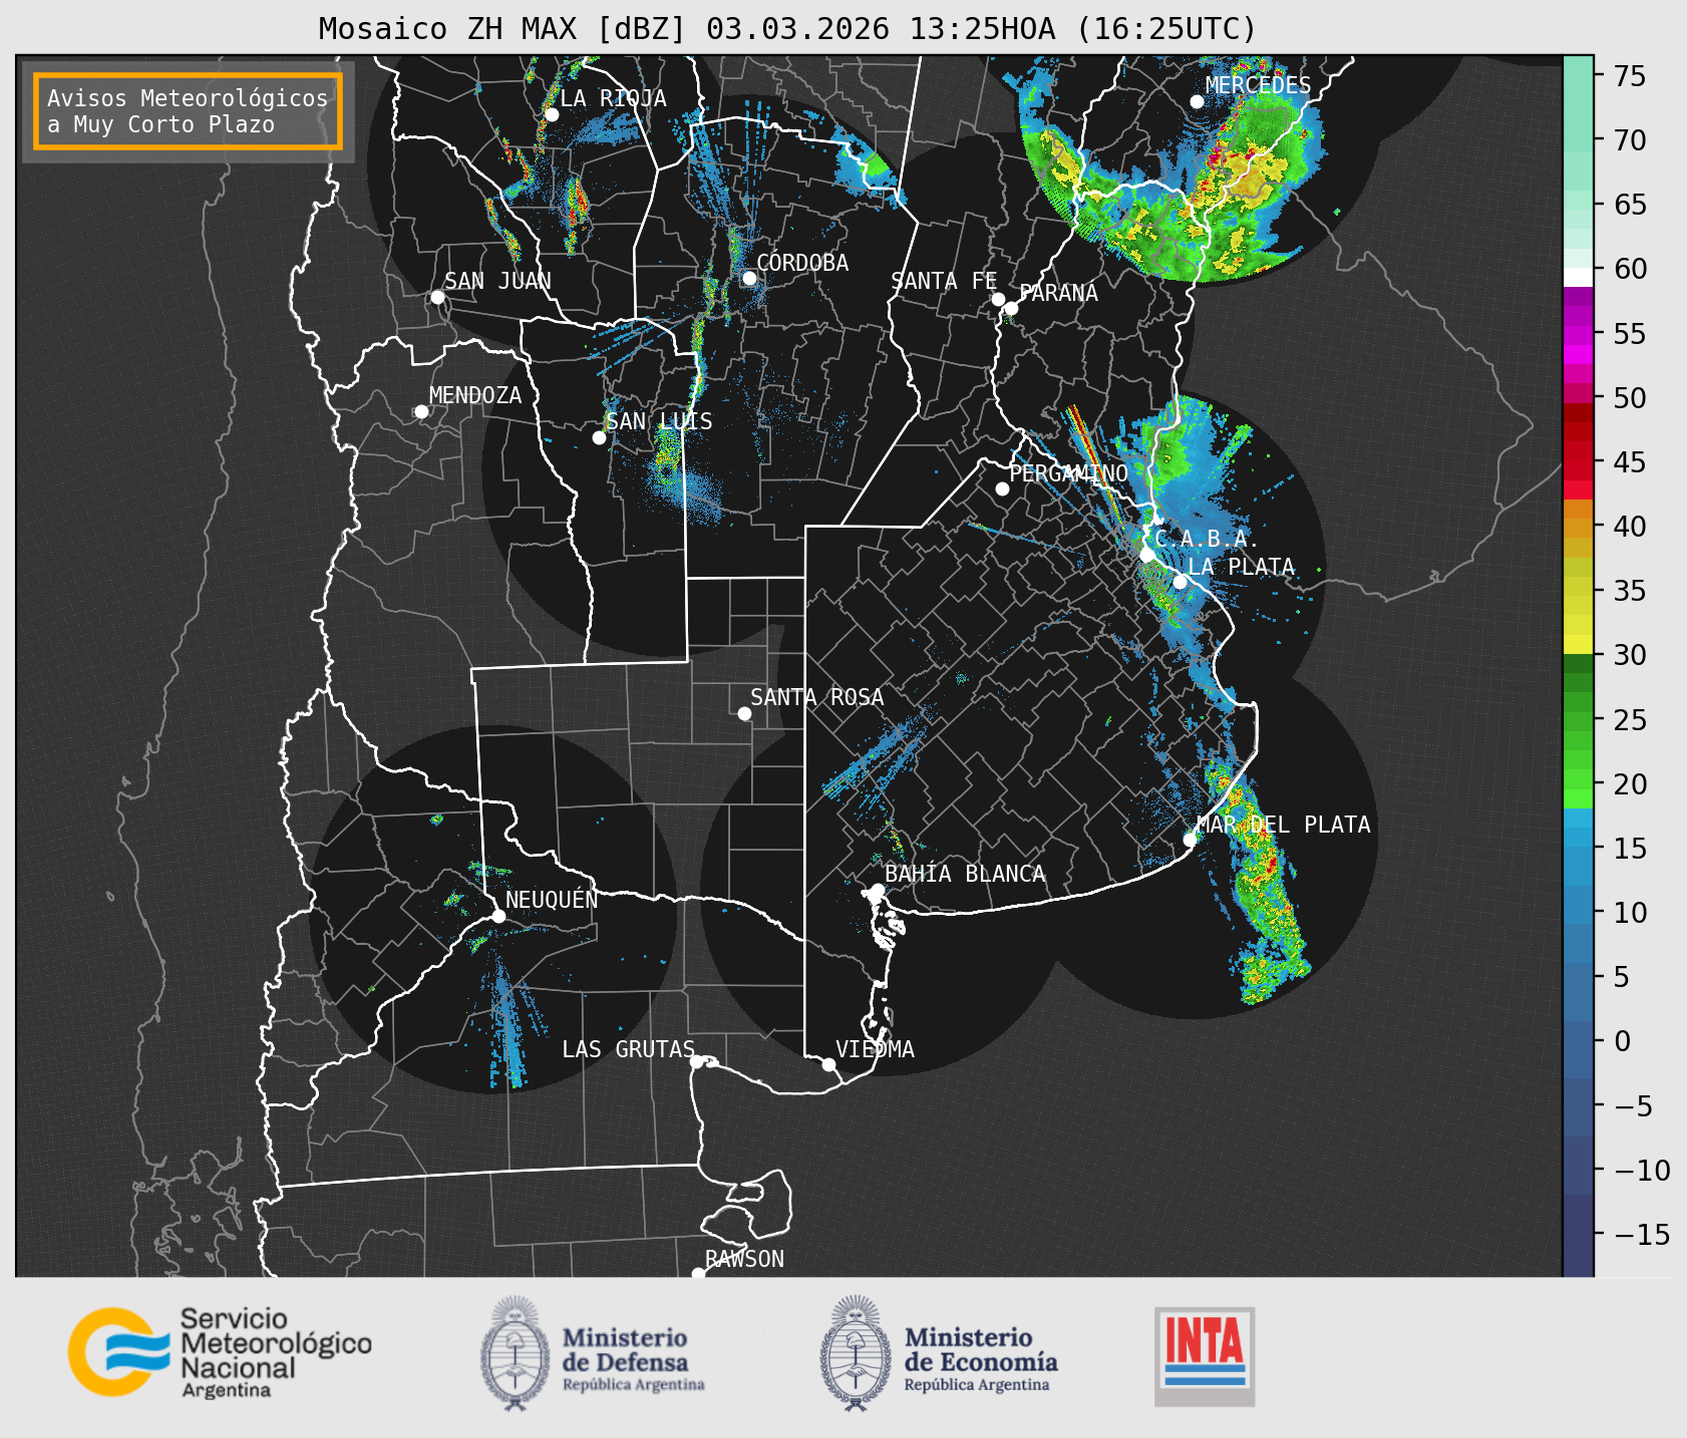This screenshot has width=1687, height=1438.
Task: Click the 40 dBZ orange colorbar segment
Action: (x=1578, y=526)
